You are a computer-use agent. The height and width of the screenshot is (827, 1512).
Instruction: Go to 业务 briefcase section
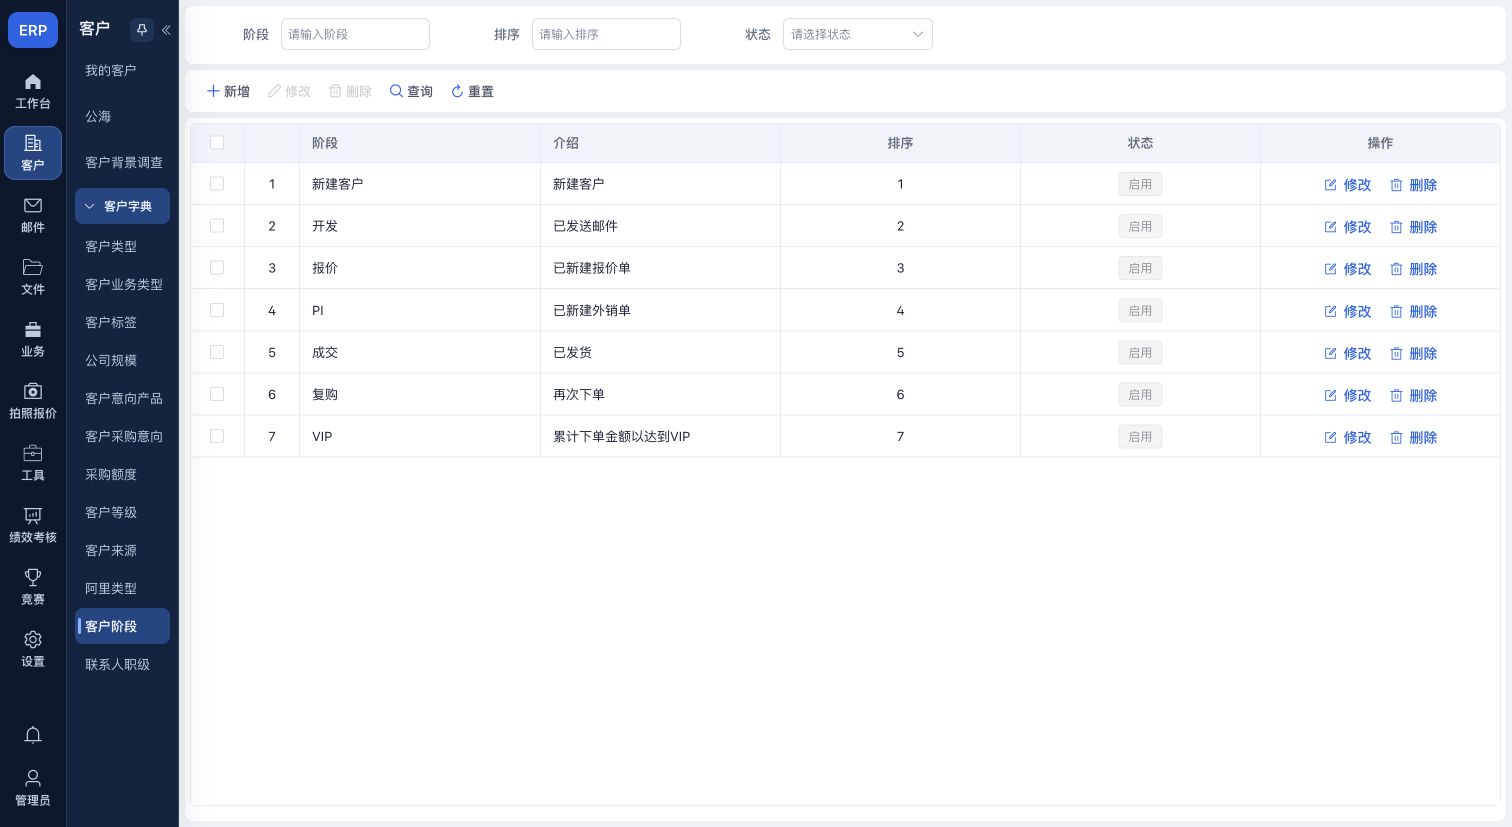point(33,339)
